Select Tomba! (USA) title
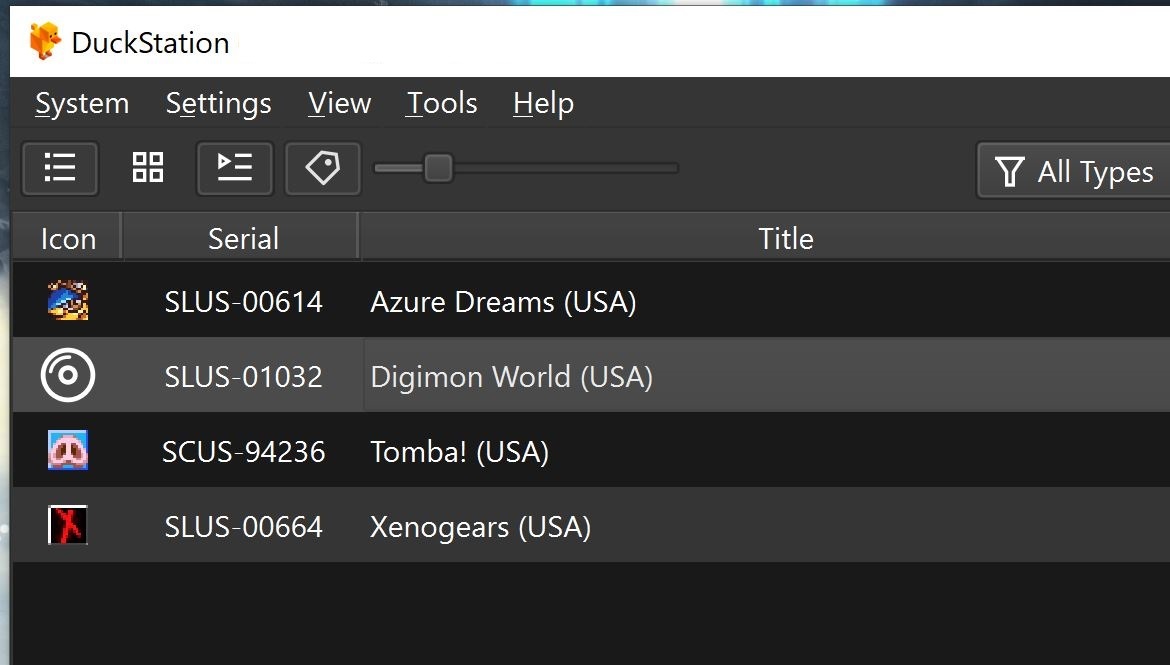 tap(460, 452)
